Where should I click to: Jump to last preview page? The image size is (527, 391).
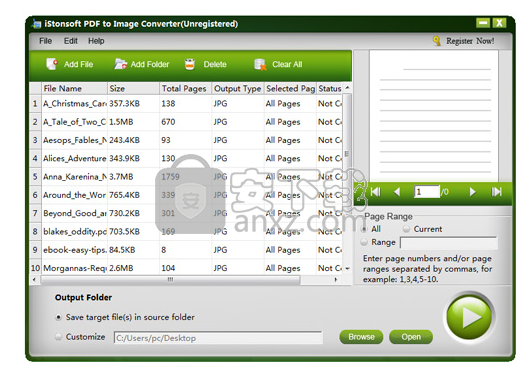click(496, 192)
